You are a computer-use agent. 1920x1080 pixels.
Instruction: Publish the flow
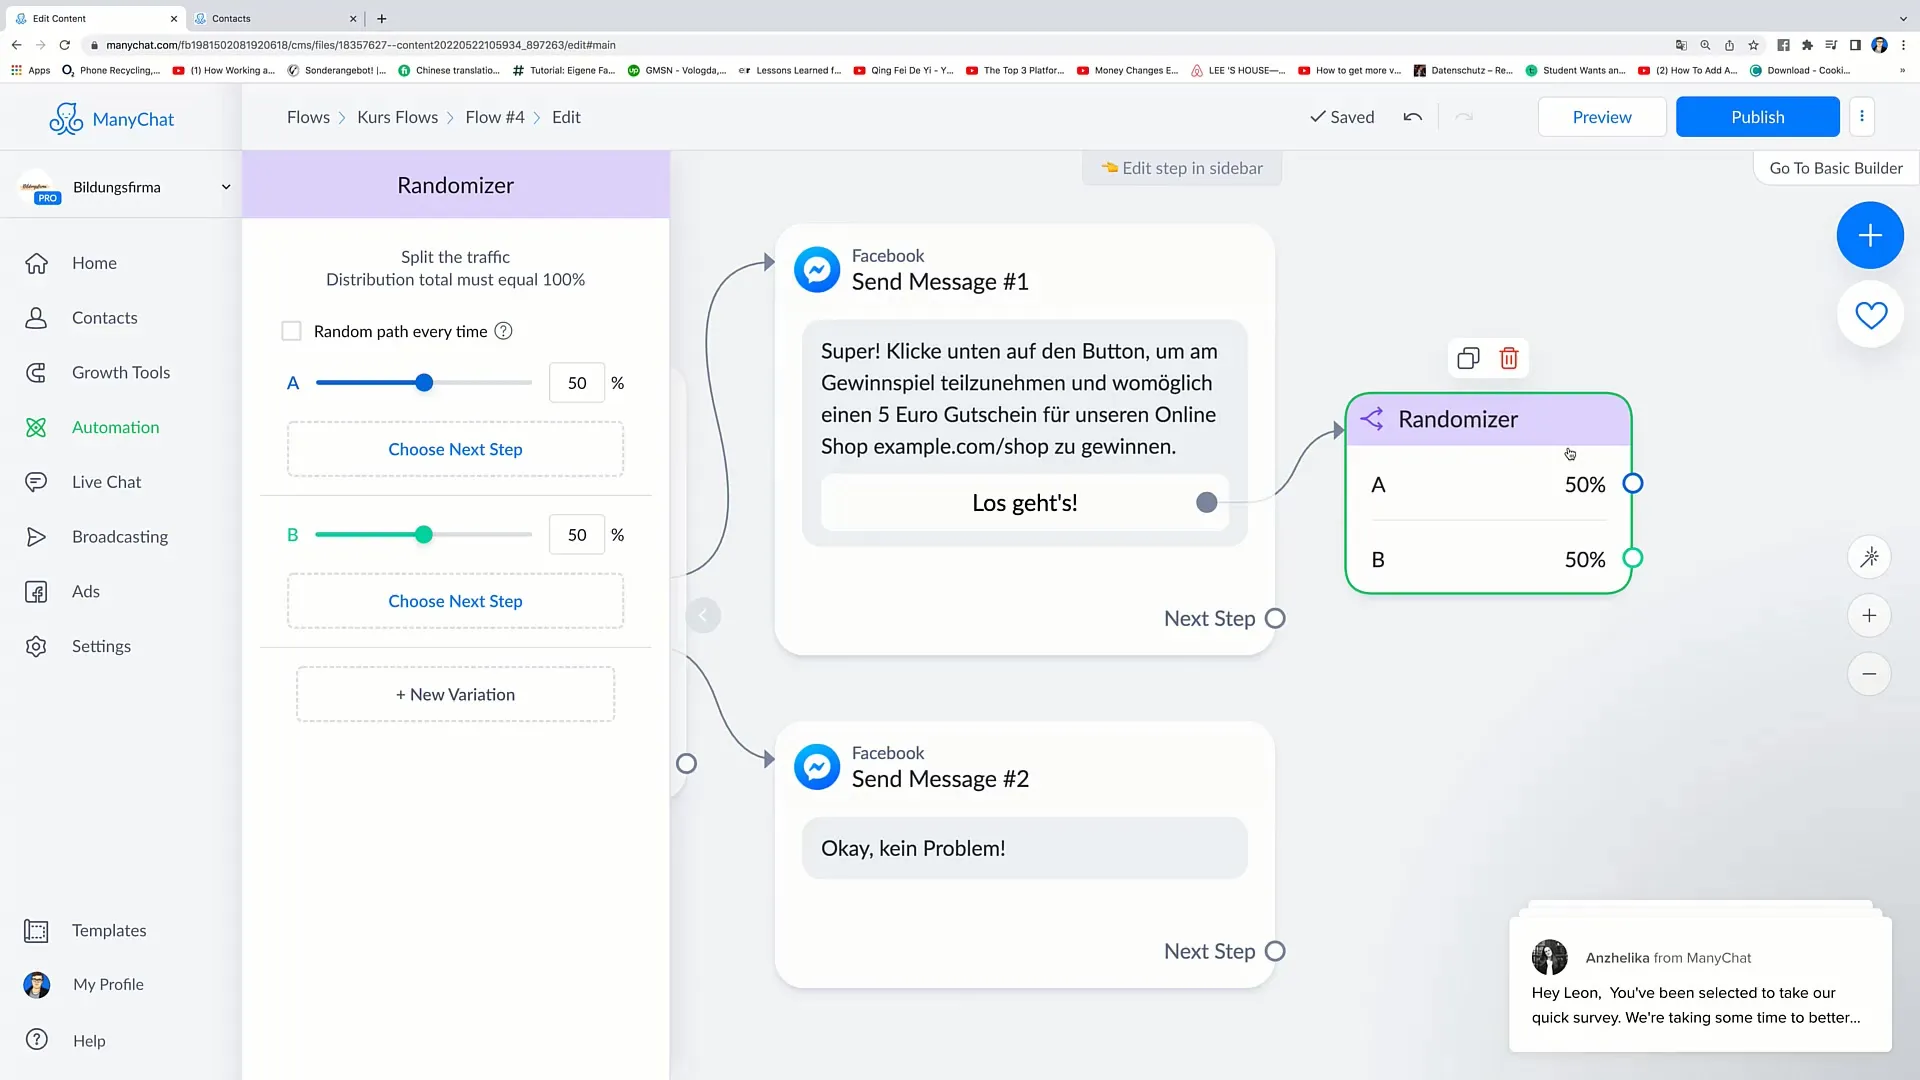point(1757,117)
